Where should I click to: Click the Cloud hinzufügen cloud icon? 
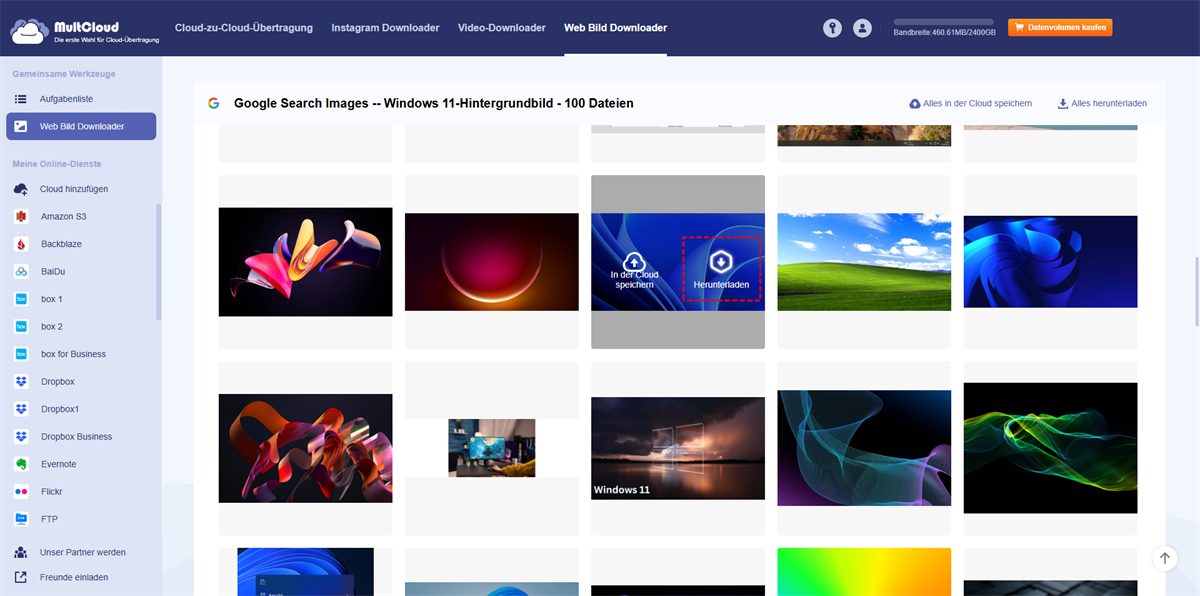[x=21, y=189]
